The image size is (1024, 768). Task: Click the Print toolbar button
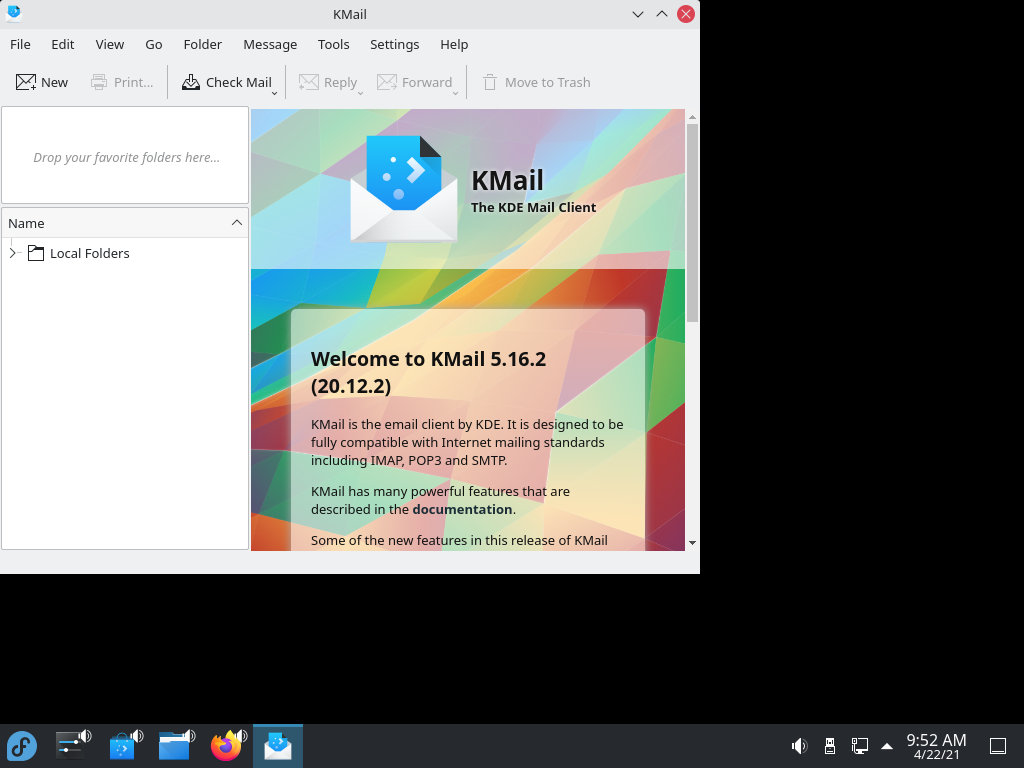(122, 82)
